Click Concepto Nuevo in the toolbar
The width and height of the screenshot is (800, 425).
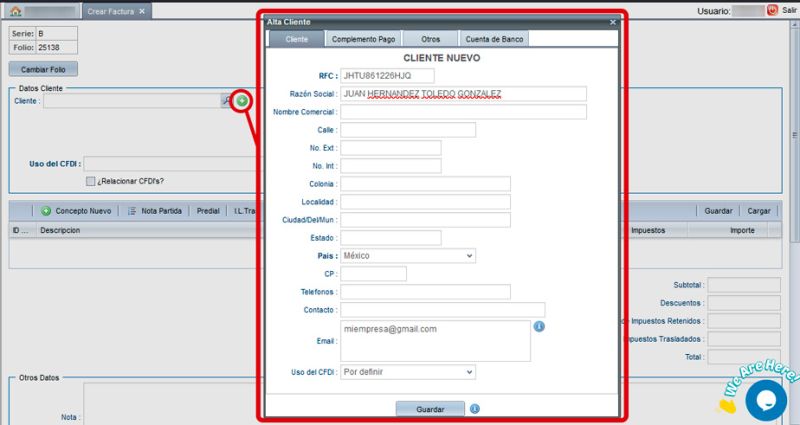(x=76, y=211)
